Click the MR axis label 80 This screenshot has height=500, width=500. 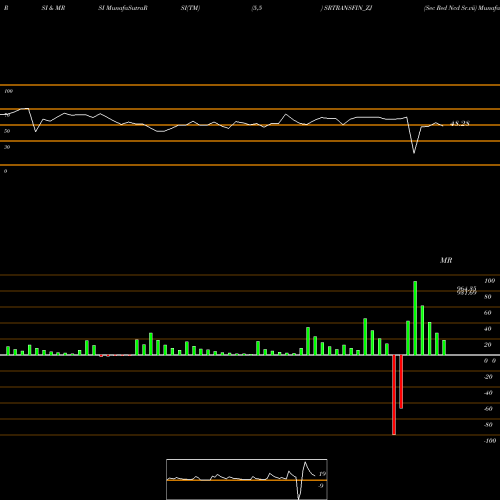[x=488, y=297]
